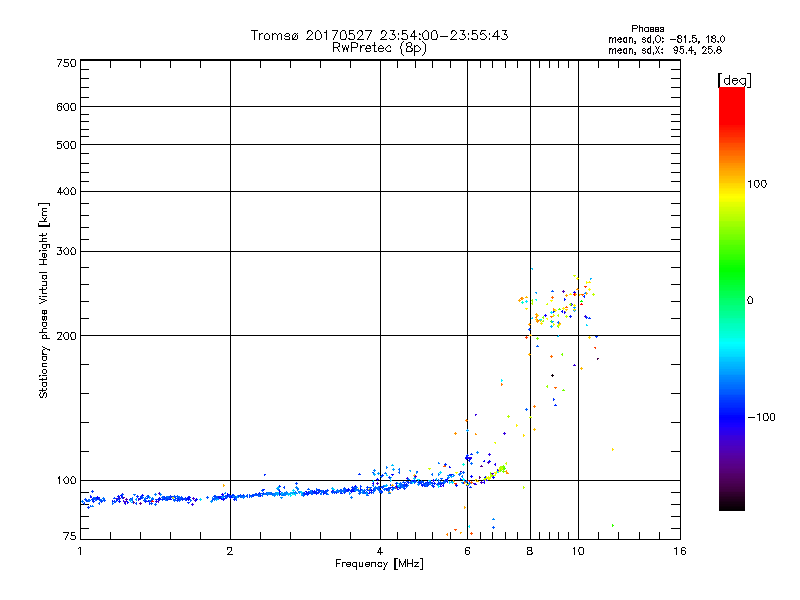Click the colorbar label '100'
The image size is (800, 600).
pos(757,184)
